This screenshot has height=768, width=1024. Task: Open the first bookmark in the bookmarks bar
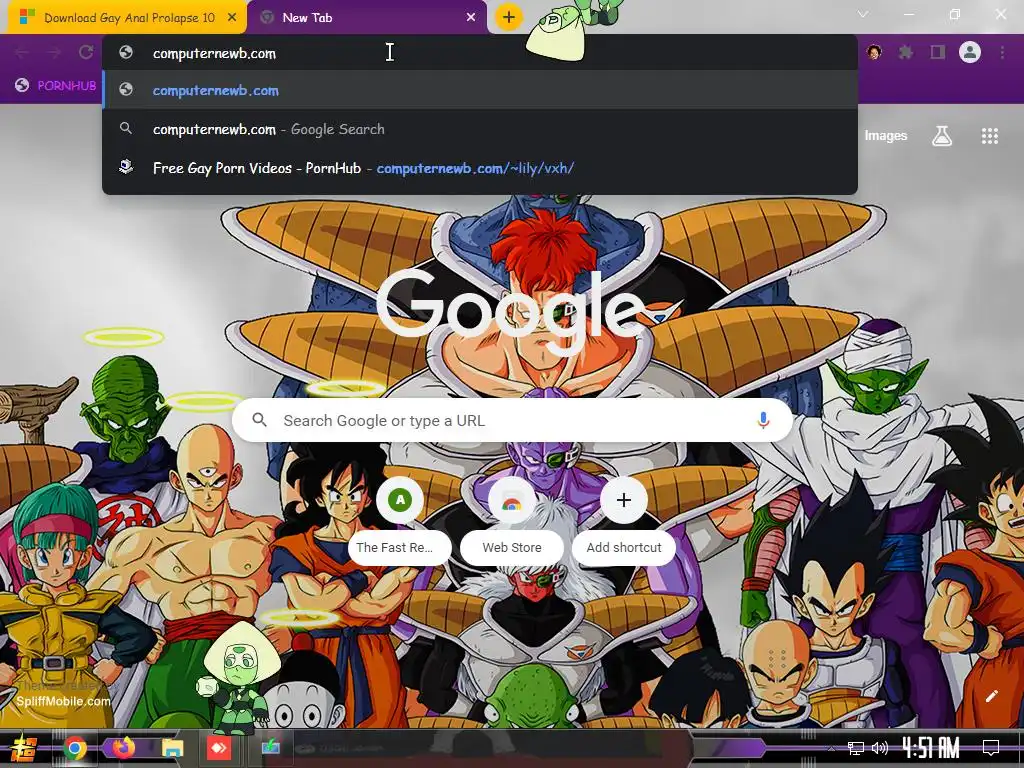pos(56,86)
